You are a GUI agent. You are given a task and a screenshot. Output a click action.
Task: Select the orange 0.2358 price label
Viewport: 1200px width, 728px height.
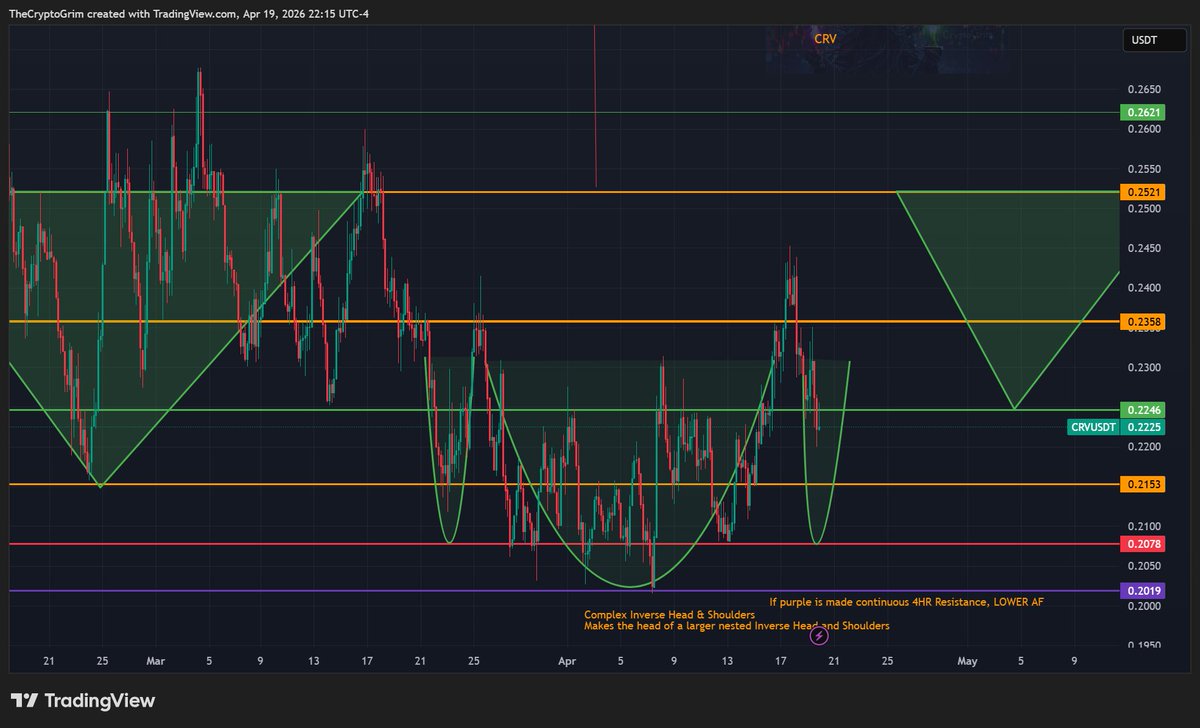1143,322
